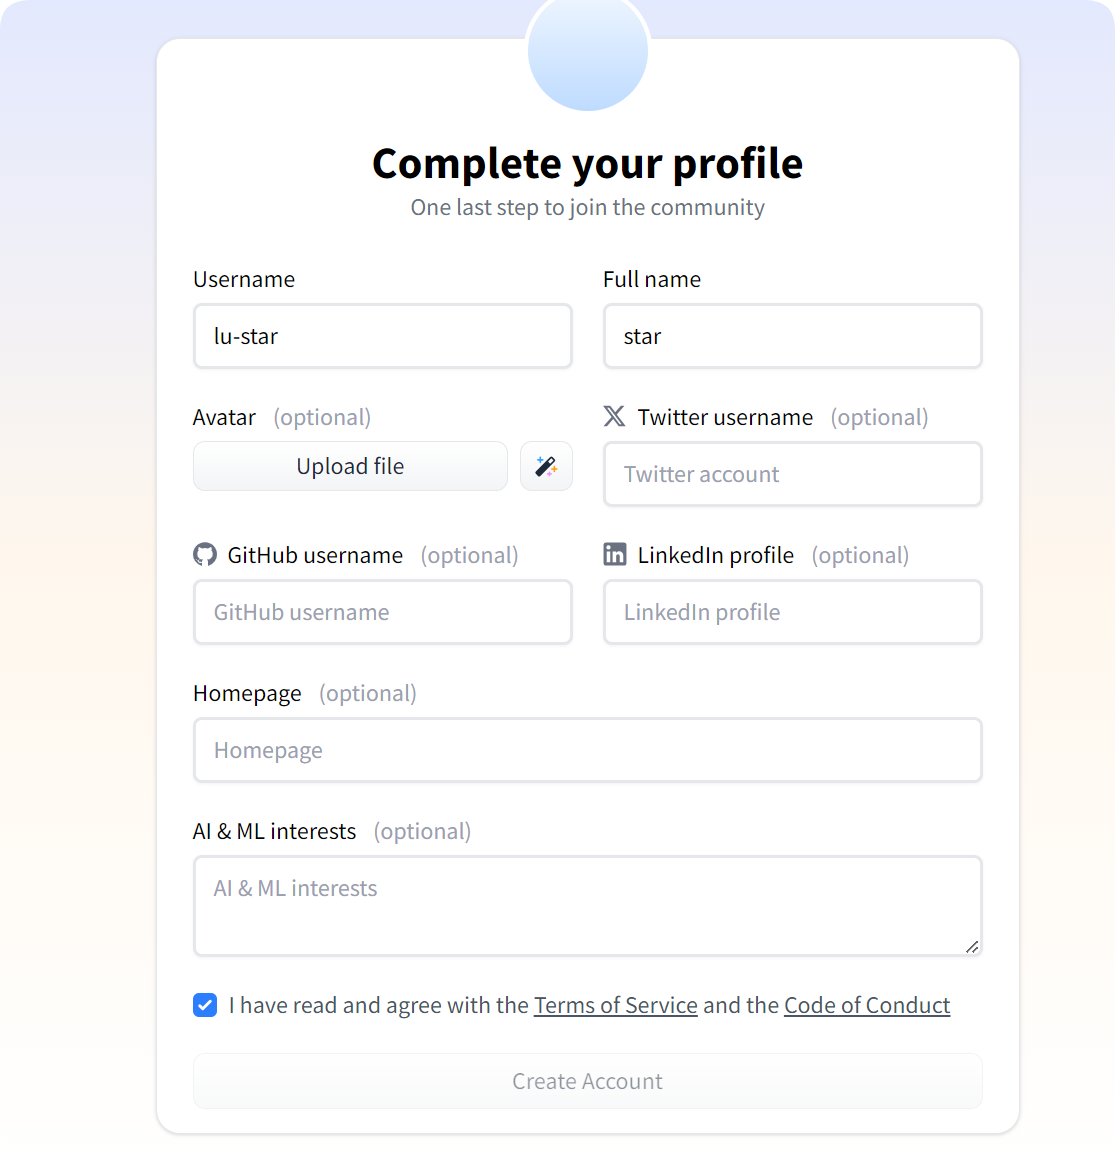Image resolution: width=1115 pixels, height=1158 pixels.
Task: Click the textarea resize handle corner
Action: [972, 946]
